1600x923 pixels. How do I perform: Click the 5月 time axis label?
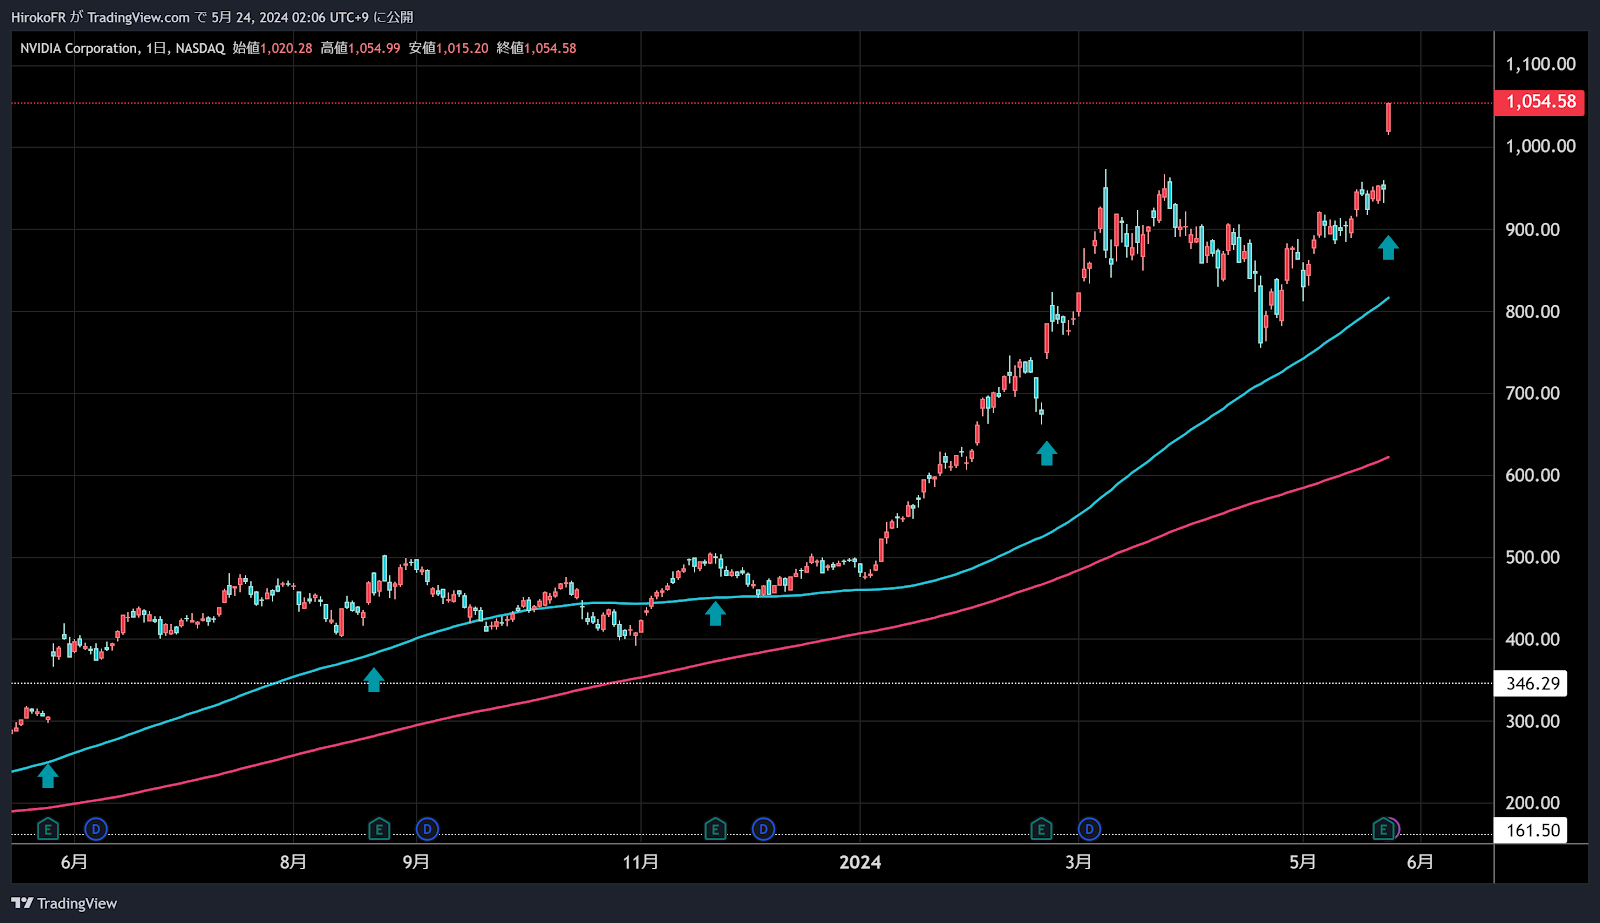[1302, 862]
